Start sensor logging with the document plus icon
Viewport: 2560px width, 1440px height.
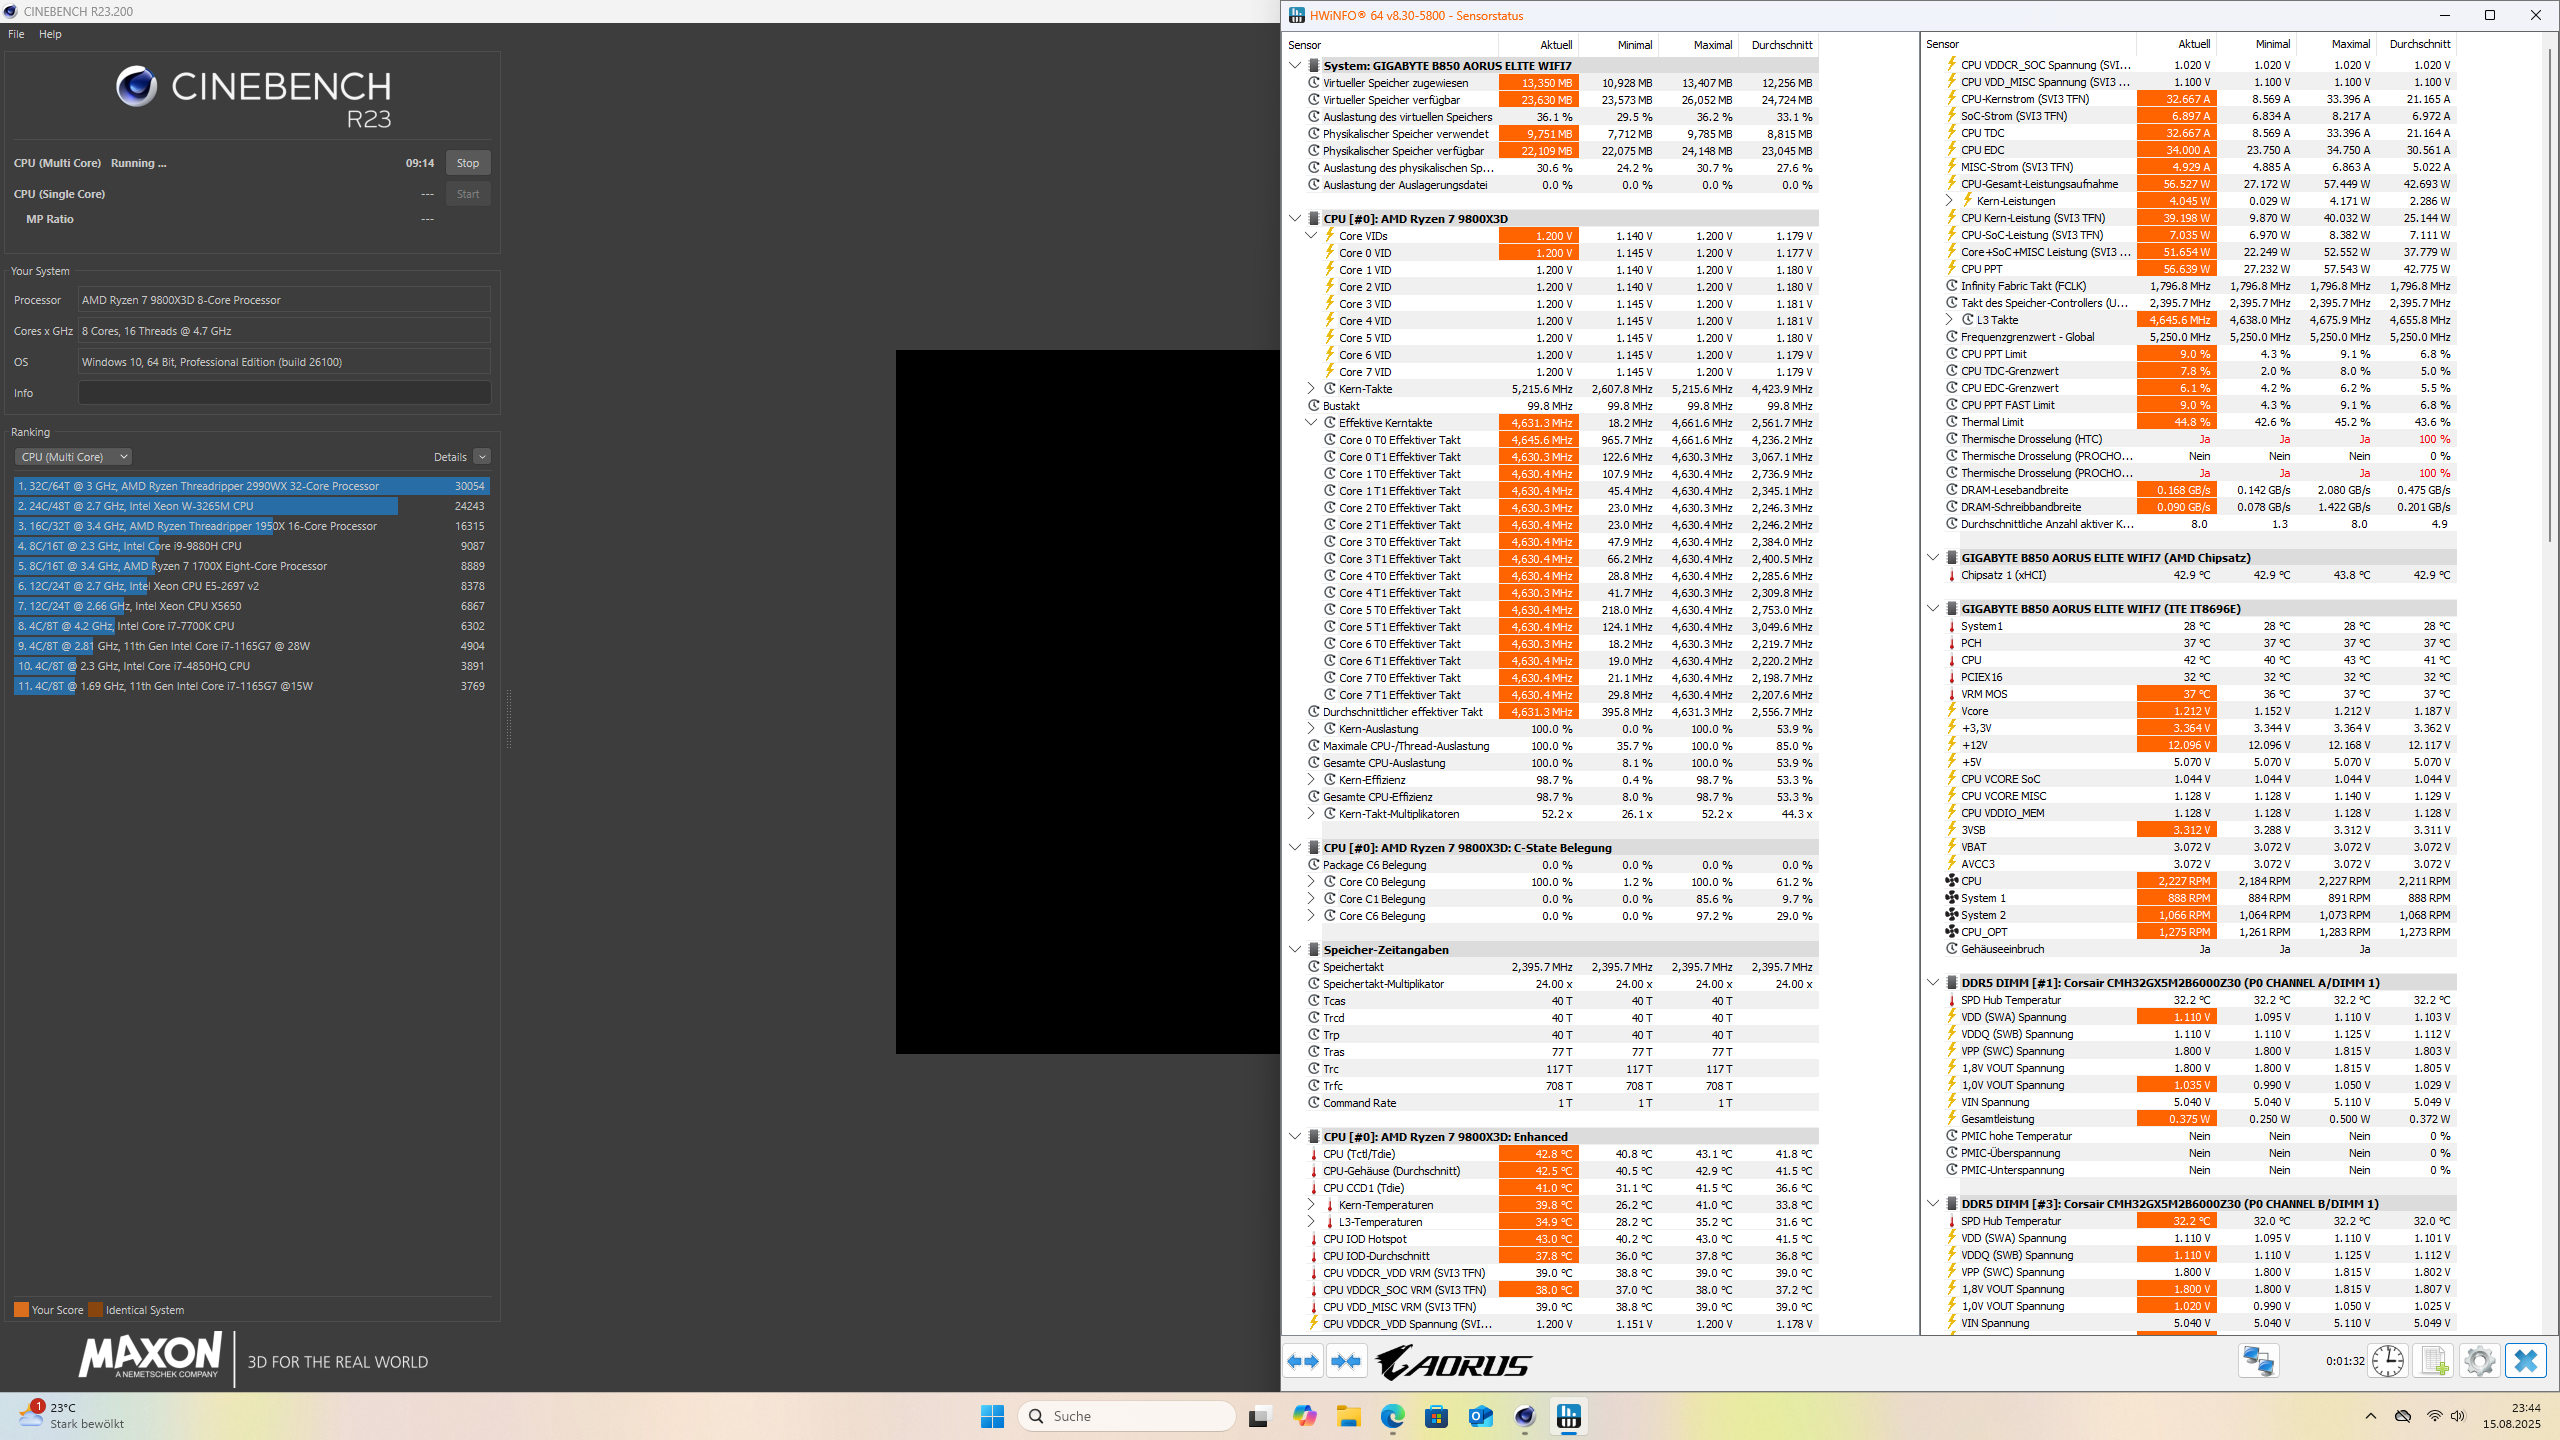pos(2434,1361)
